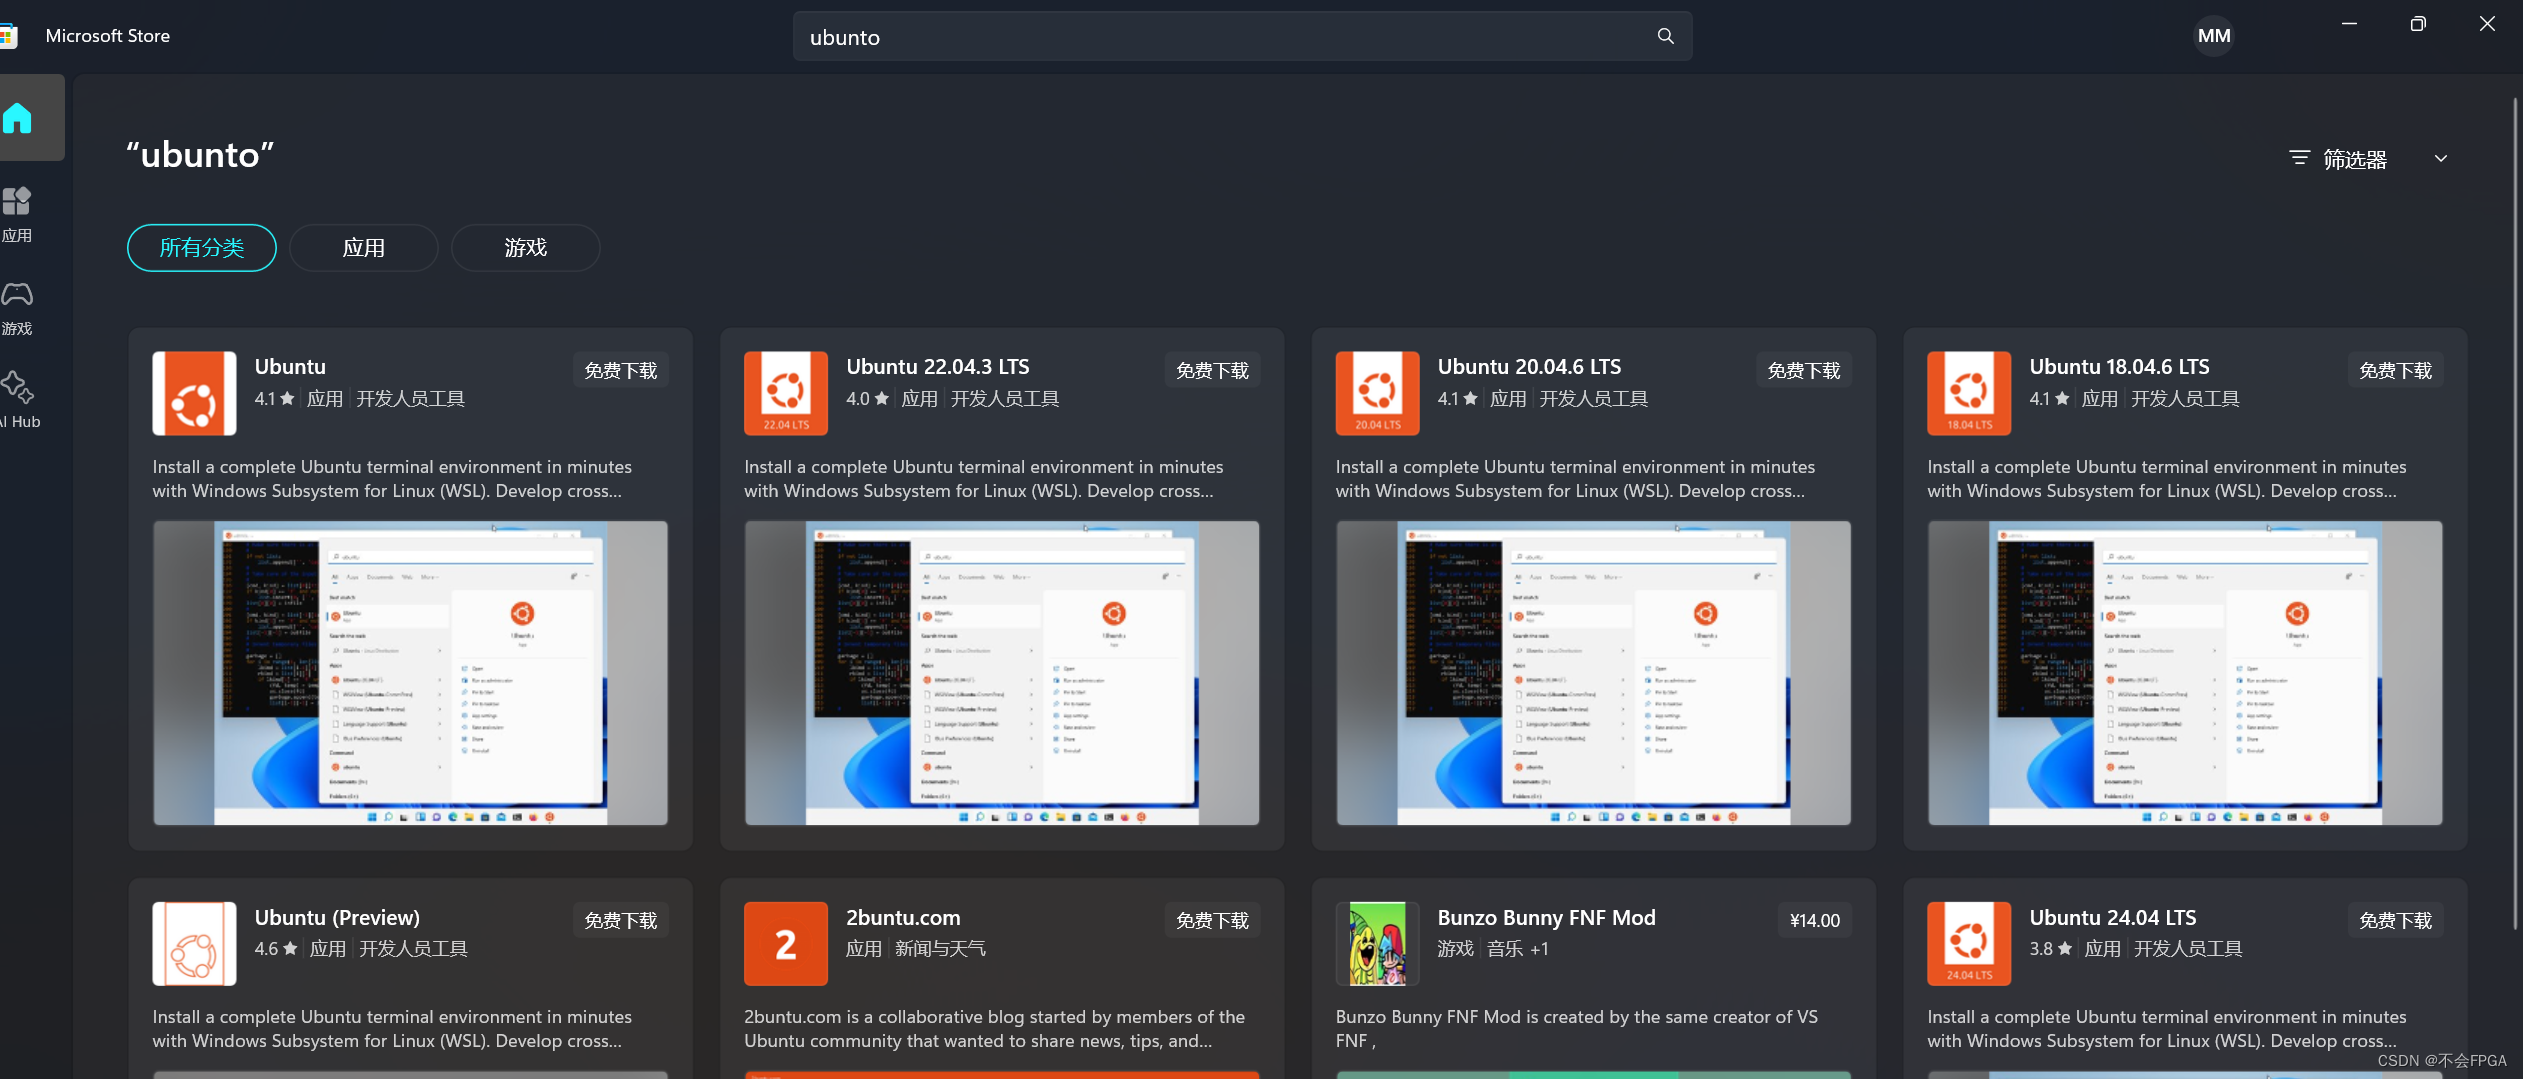The width and height of the screenshot is (2523, 1079).
Task: Click the search box containing ubunto
Action: pos(1242,36)
